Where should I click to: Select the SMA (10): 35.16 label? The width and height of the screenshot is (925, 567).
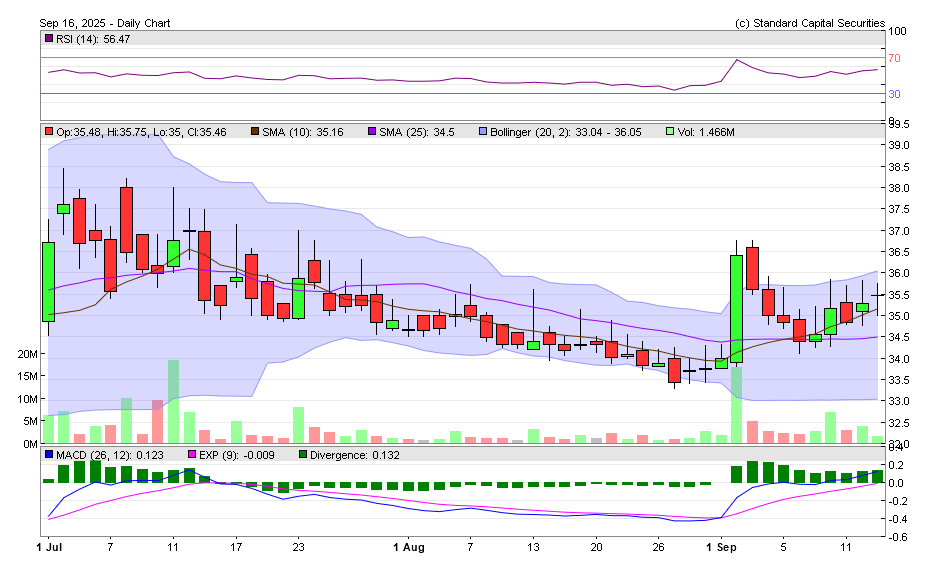[x=303, y=132]
